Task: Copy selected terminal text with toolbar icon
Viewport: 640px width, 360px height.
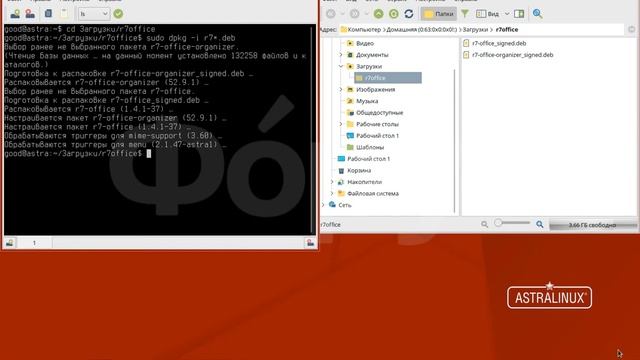Action: coord(48,13)
